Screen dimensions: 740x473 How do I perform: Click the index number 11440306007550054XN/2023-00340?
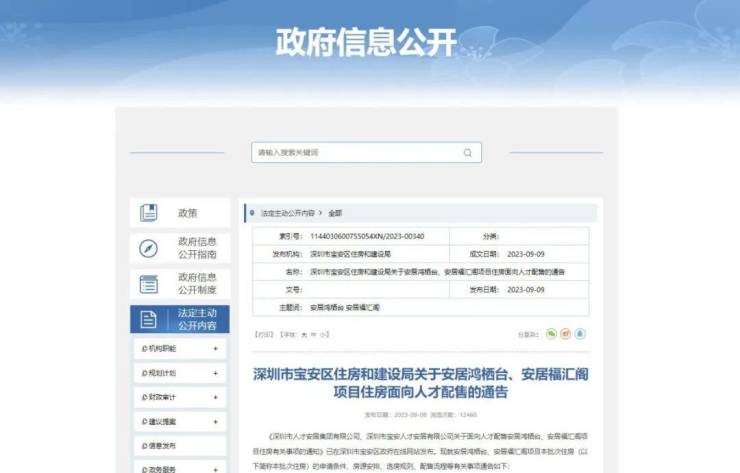367,236
